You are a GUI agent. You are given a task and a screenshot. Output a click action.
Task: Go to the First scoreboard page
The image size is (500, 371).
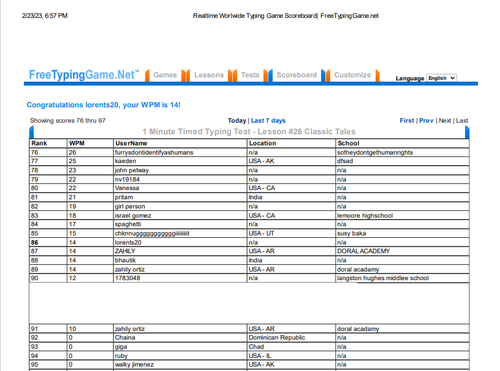tap(407, 121)
